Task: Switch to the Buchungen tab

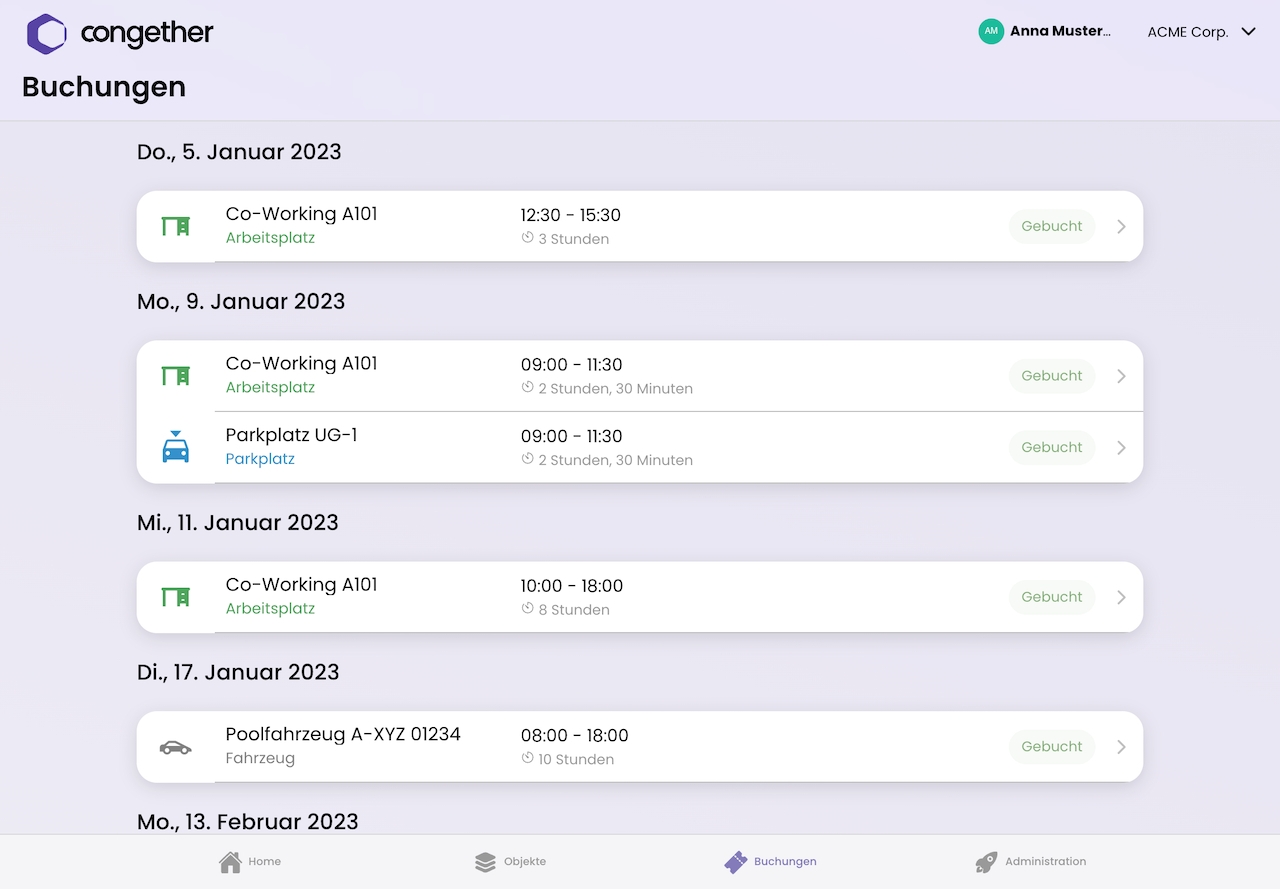Action: click(x=770, y=862)
